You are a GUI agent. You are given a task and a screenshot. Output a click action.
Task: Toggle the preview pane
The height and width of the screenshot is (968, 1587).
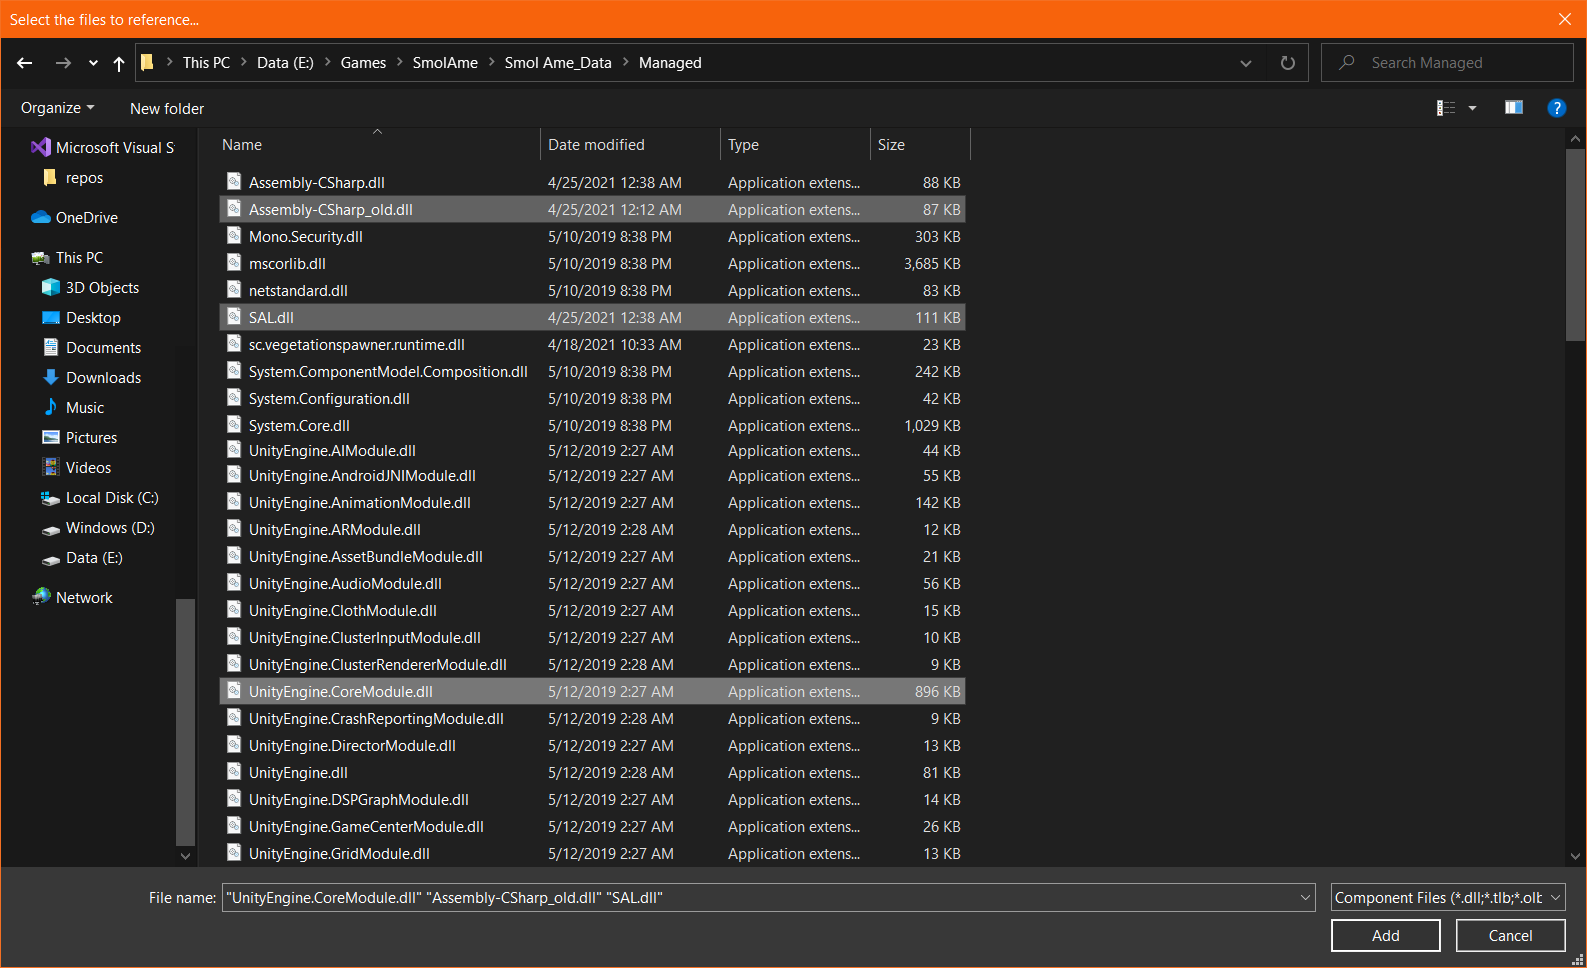1514,108
